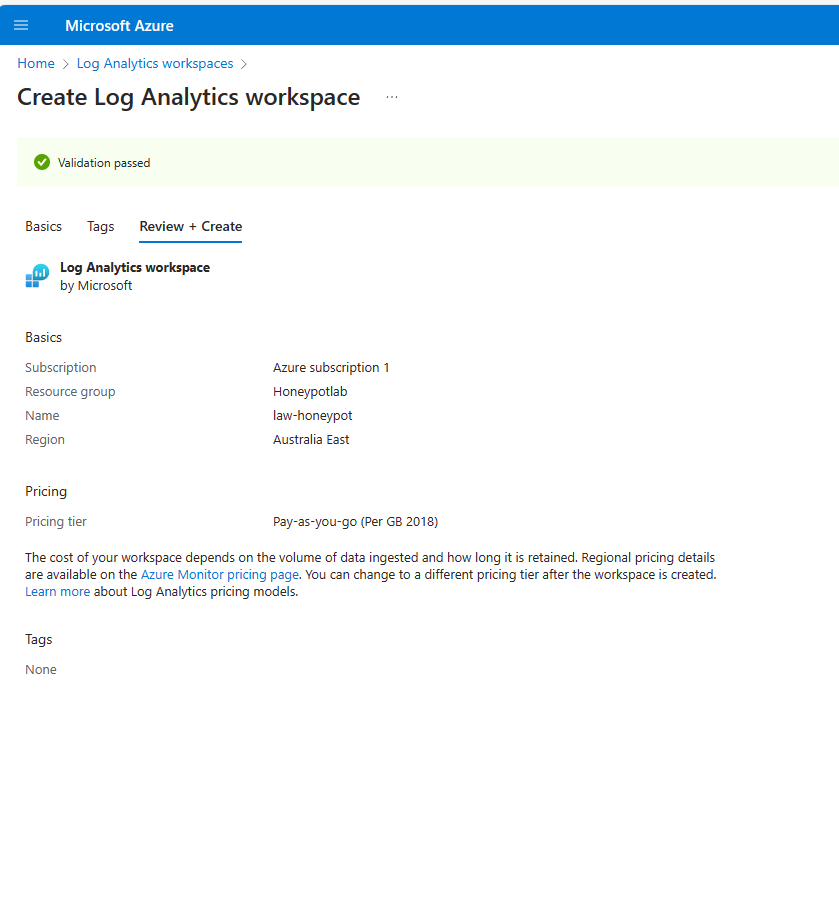Click the bold Log Analytics workspace product title

135,268
